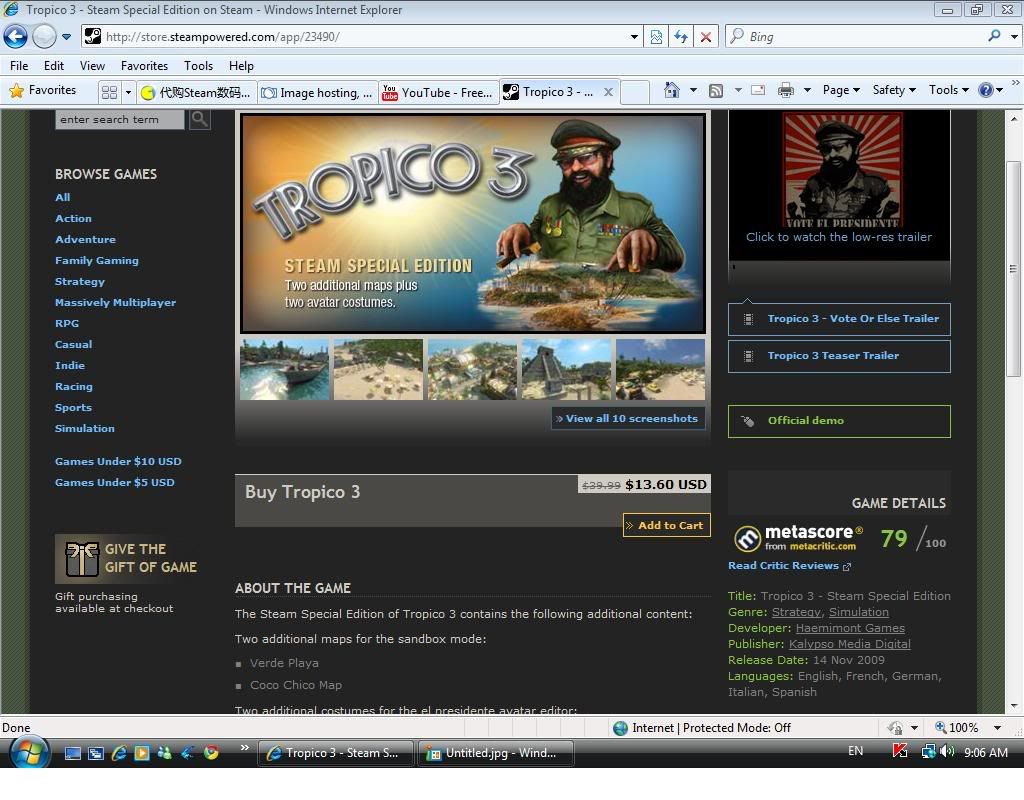This screenshot has height=800, width=1024.
Task: Open the search provider dropdown arrow
Action: pyautogui.click(x=1014, y=37)
